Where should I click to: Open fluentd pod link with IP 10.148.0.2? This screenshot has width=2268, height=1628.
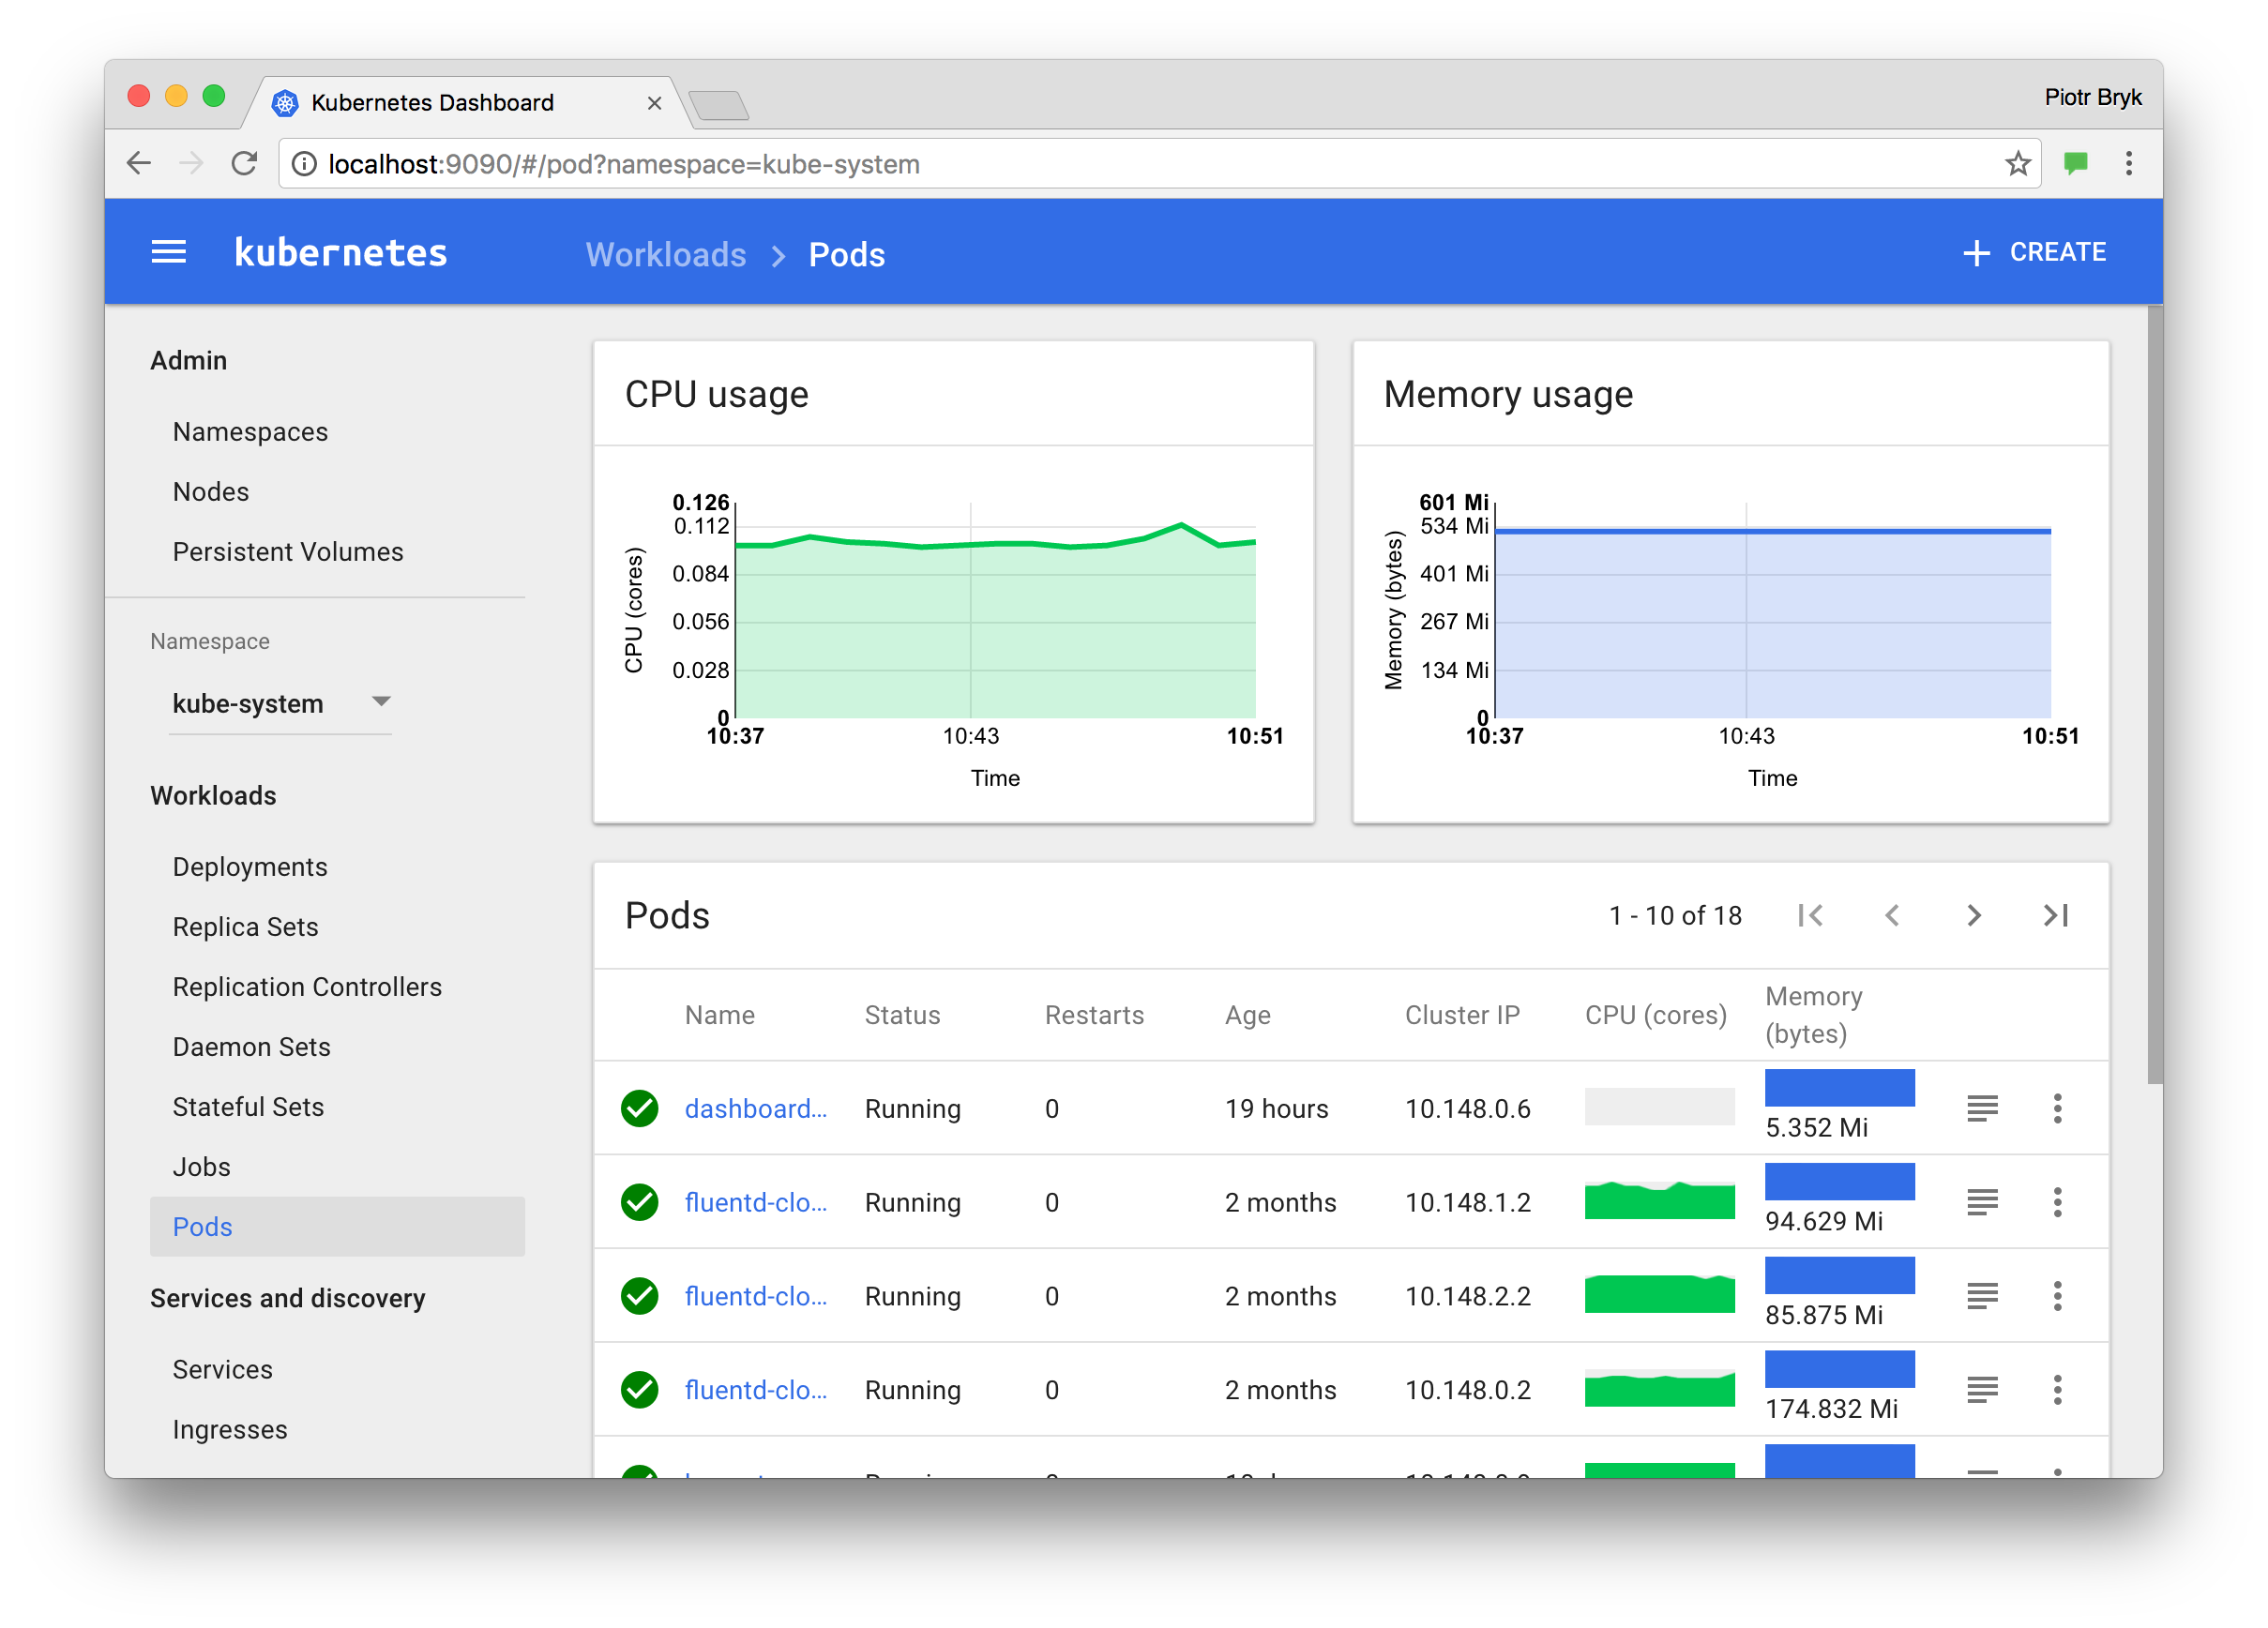point(755,1390)
